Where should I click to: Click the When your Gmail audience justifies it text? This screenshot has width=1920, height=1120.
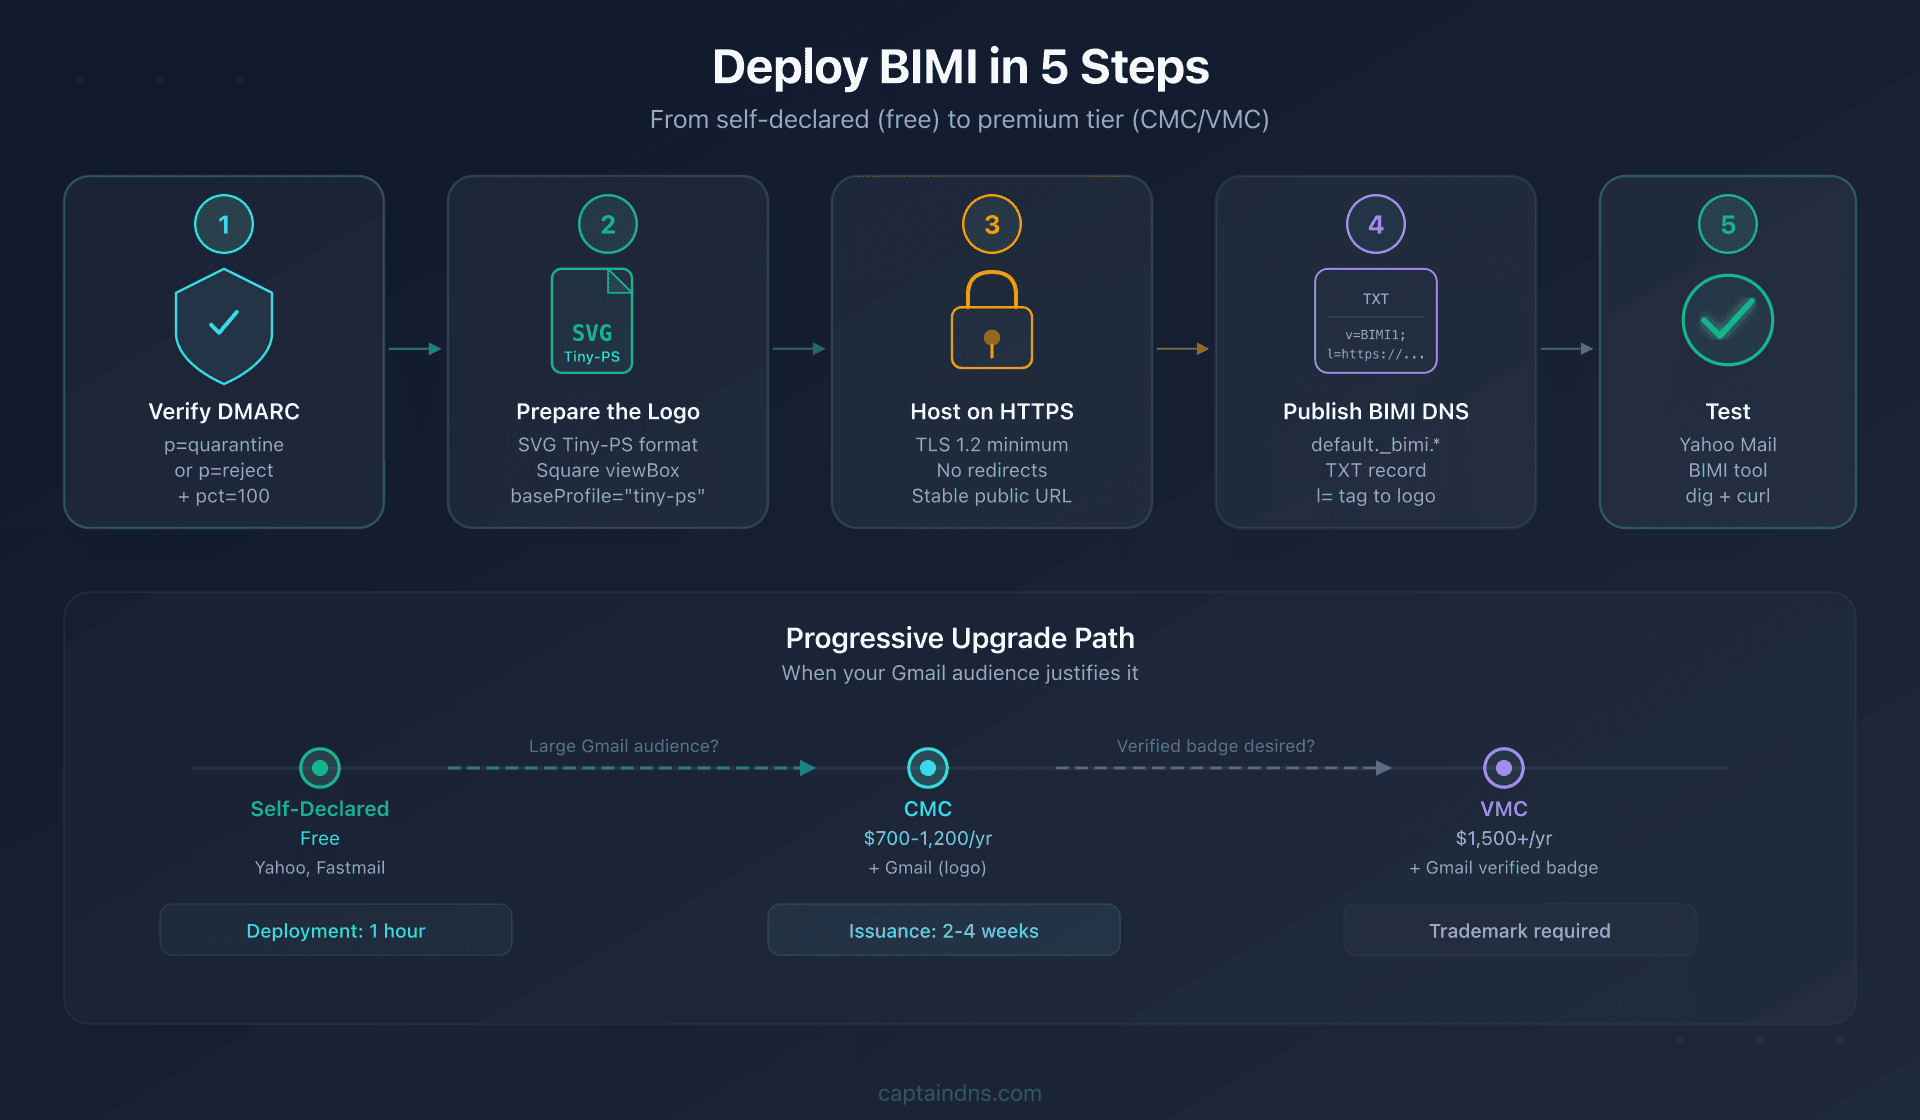coord(960,673)
